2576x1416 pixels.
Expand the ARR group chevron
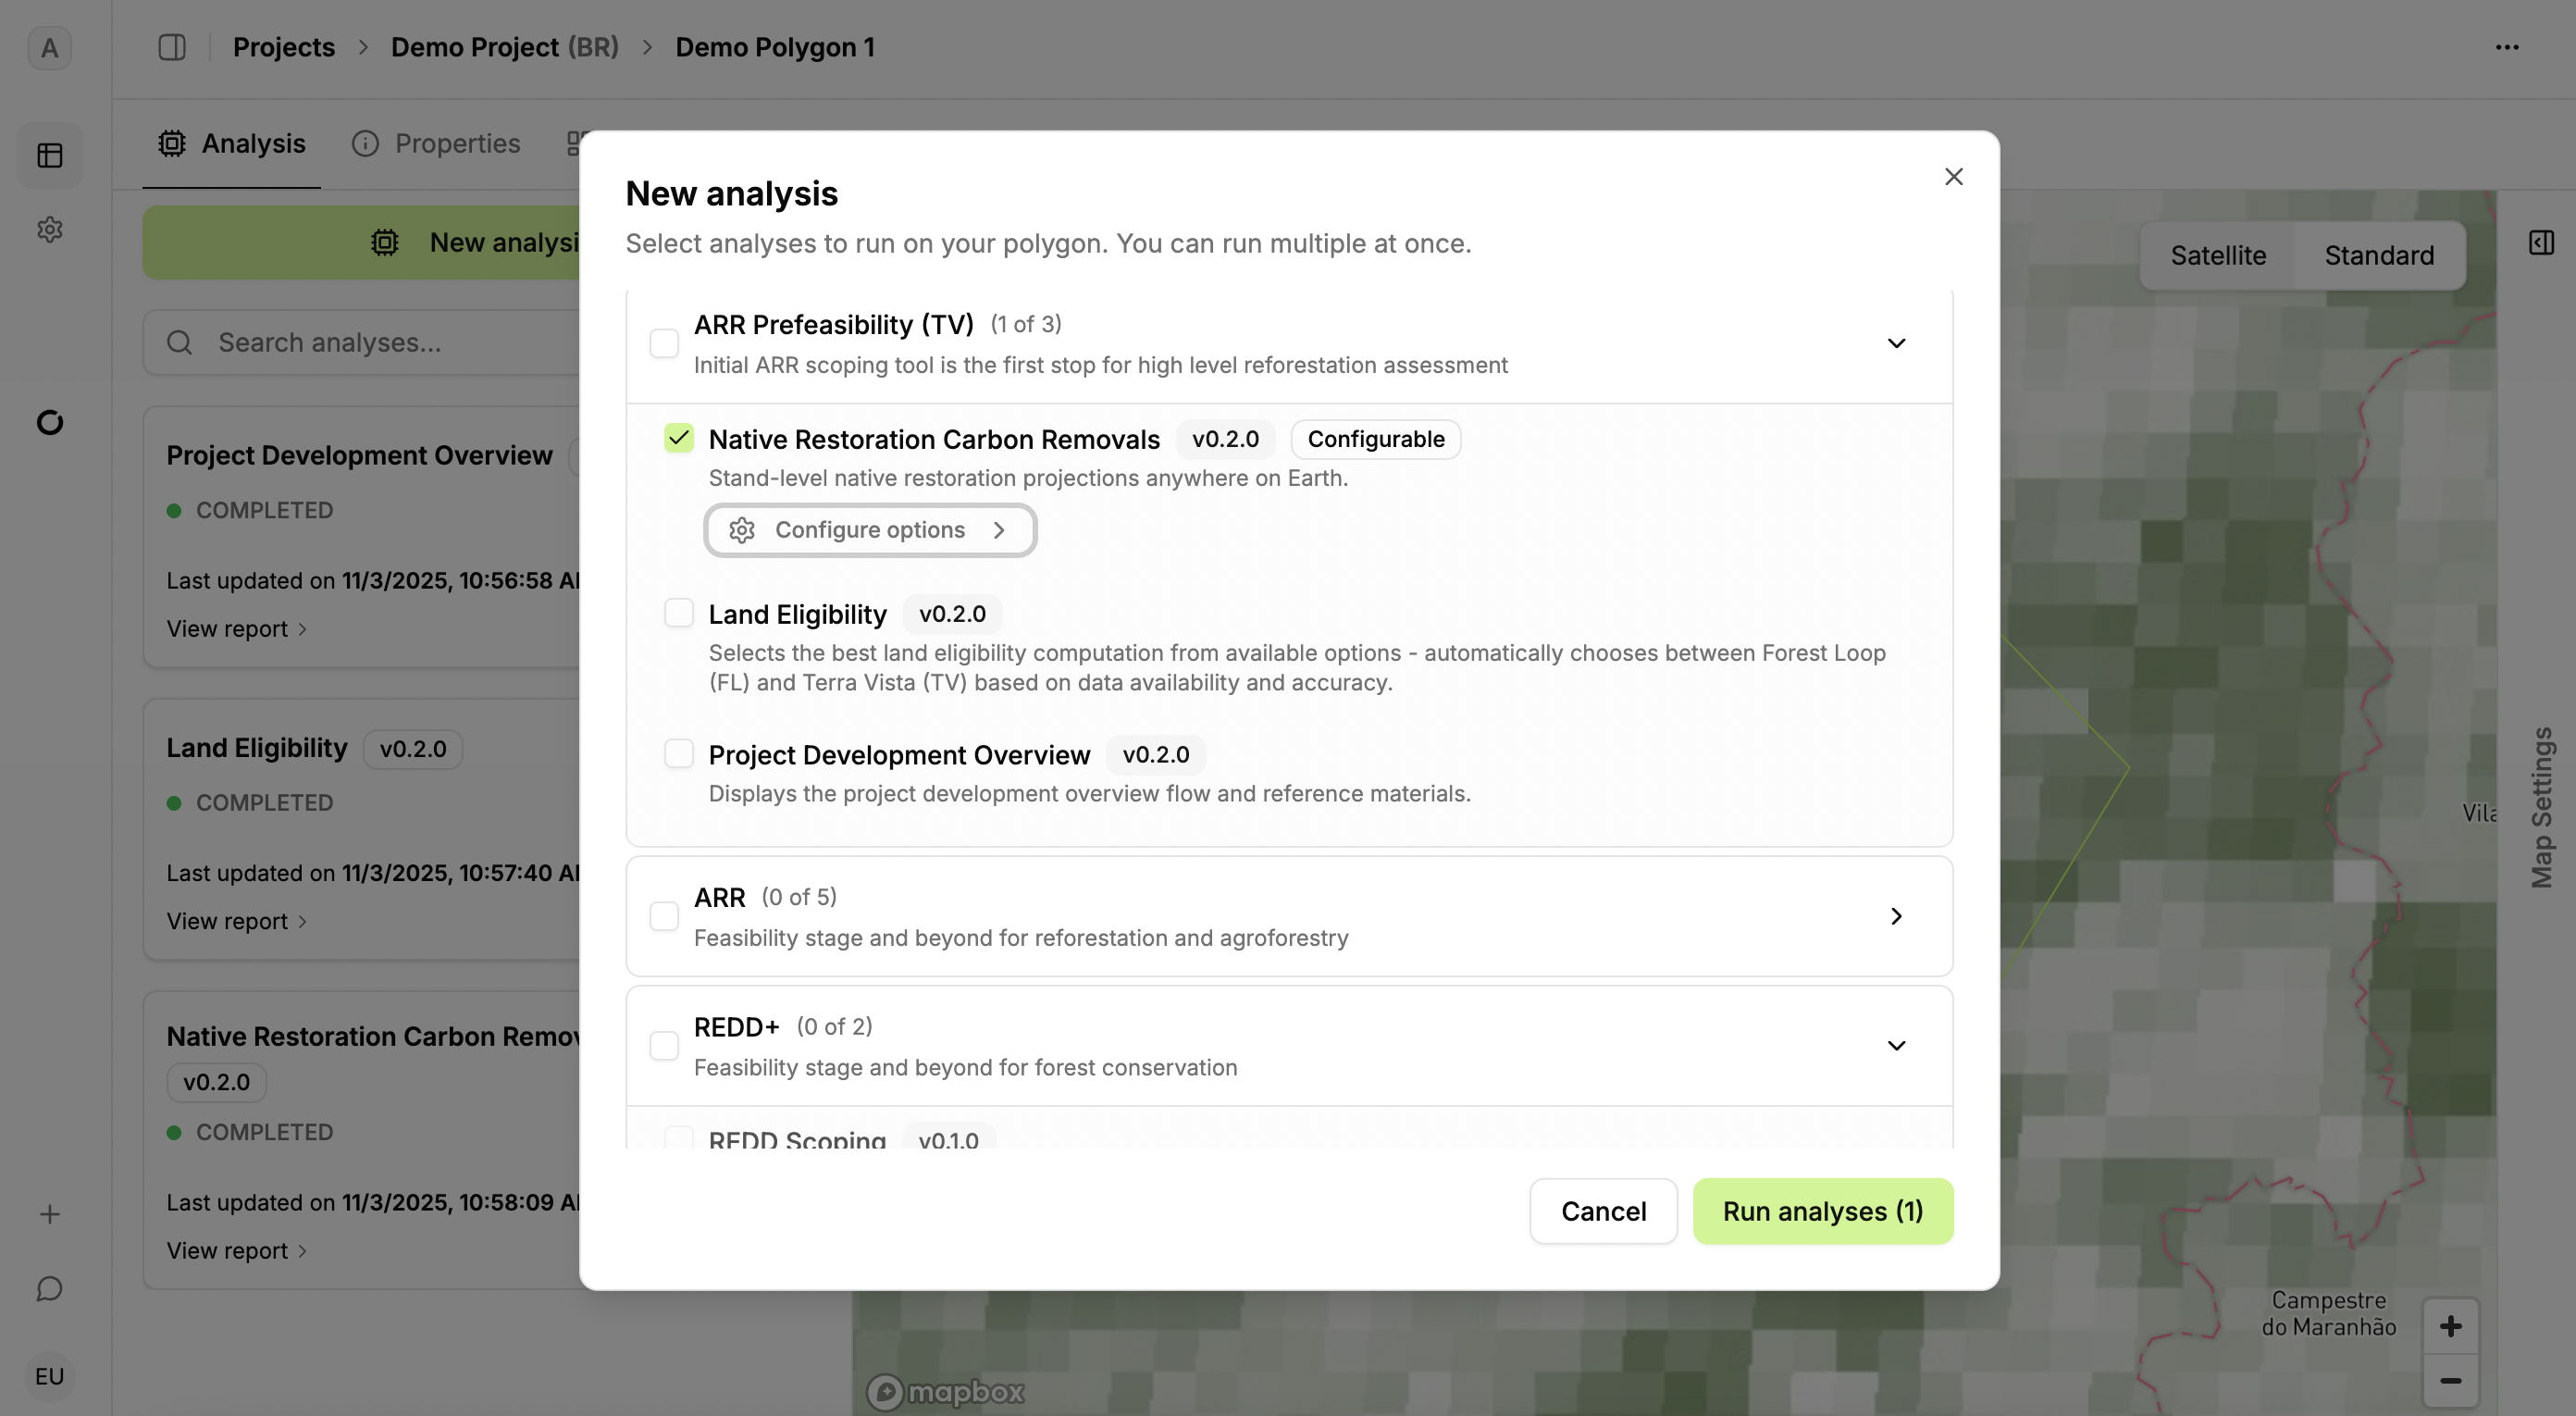1896,916
